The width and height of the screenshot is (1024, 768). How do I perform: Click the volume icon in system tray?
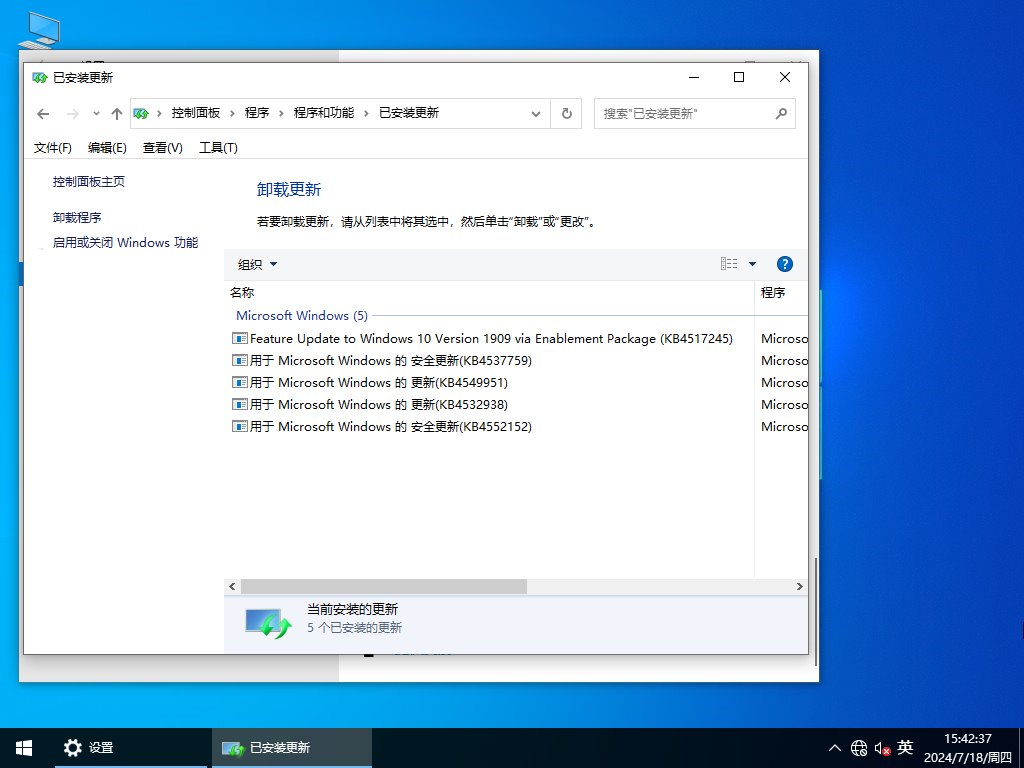click(x=882, y=747)
